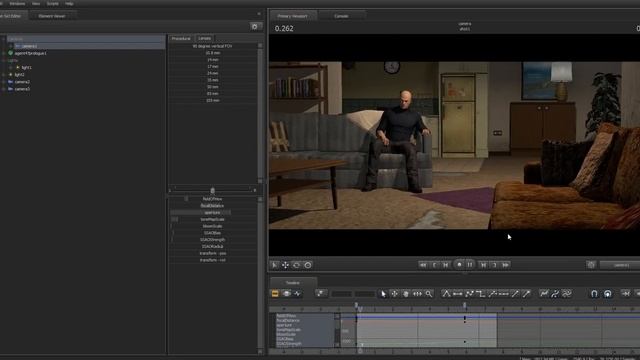
Task: Set the peak tangent type icon
Action: click(446, 293)
